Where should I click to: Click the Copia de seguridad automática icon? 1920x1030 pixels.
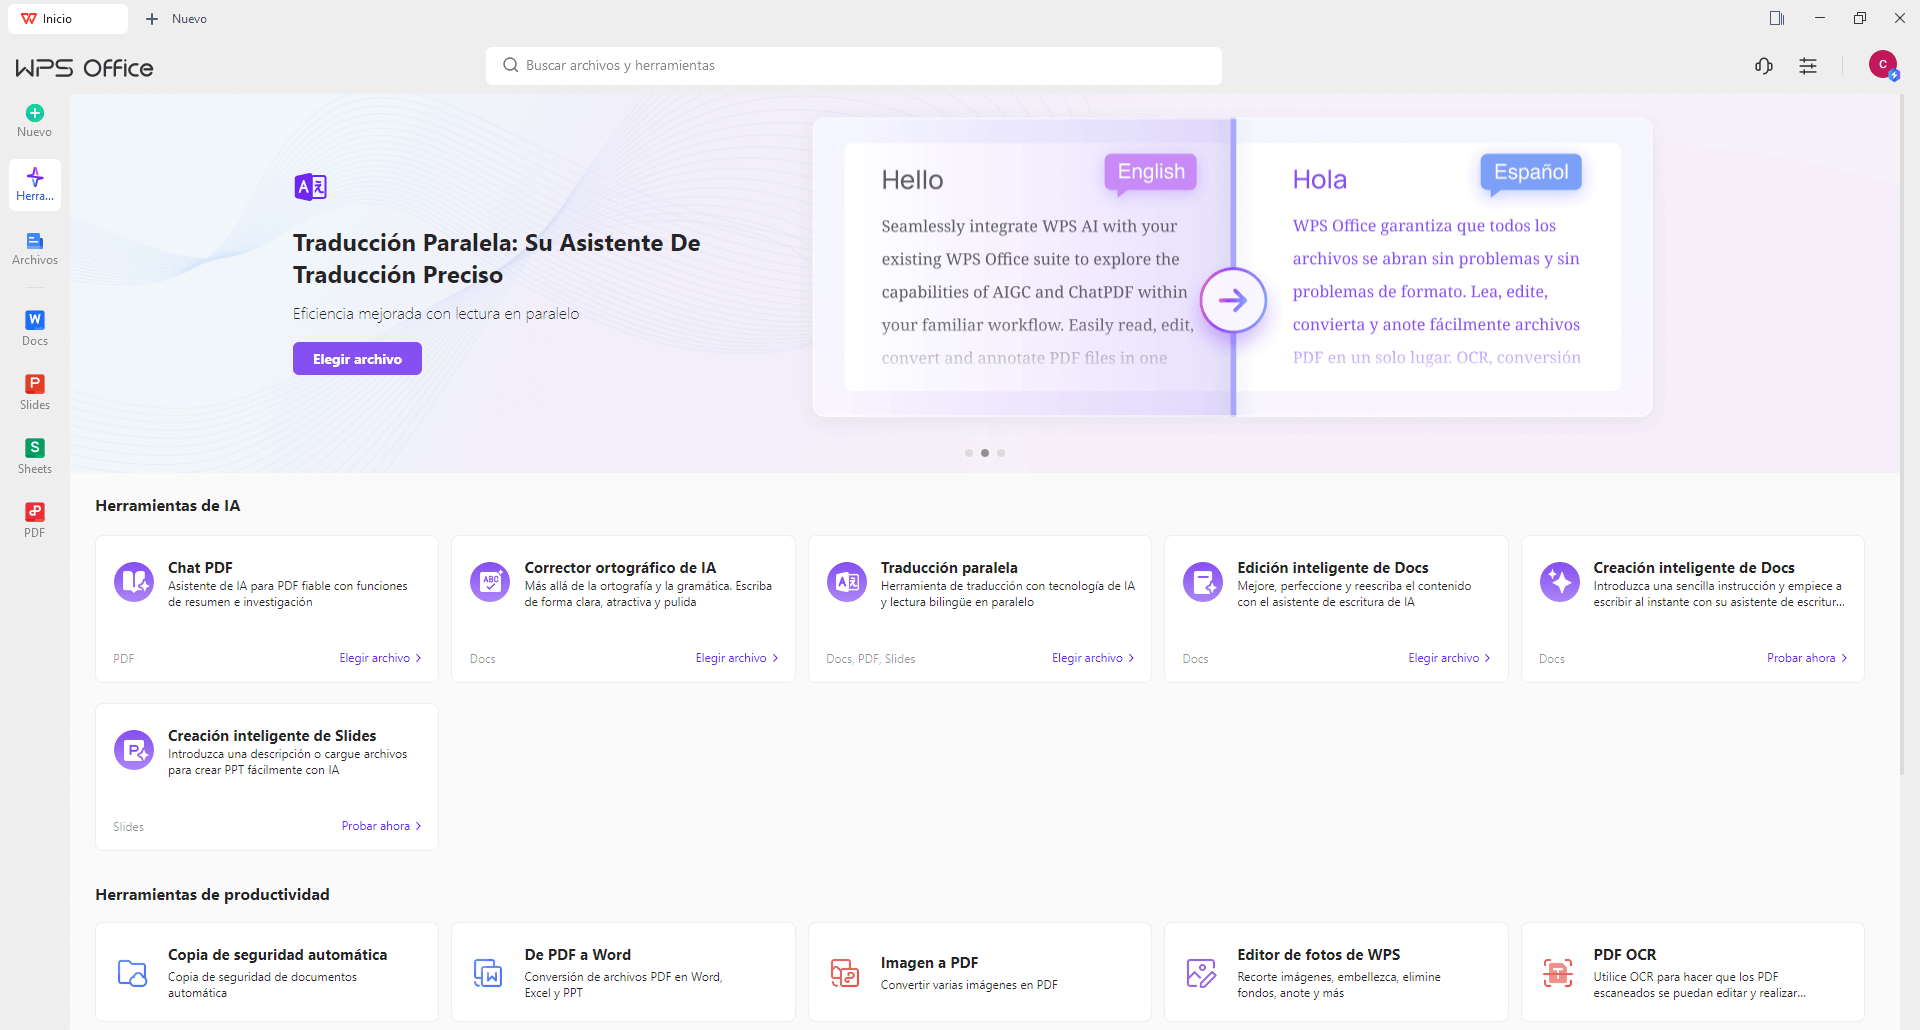(133, 973)
